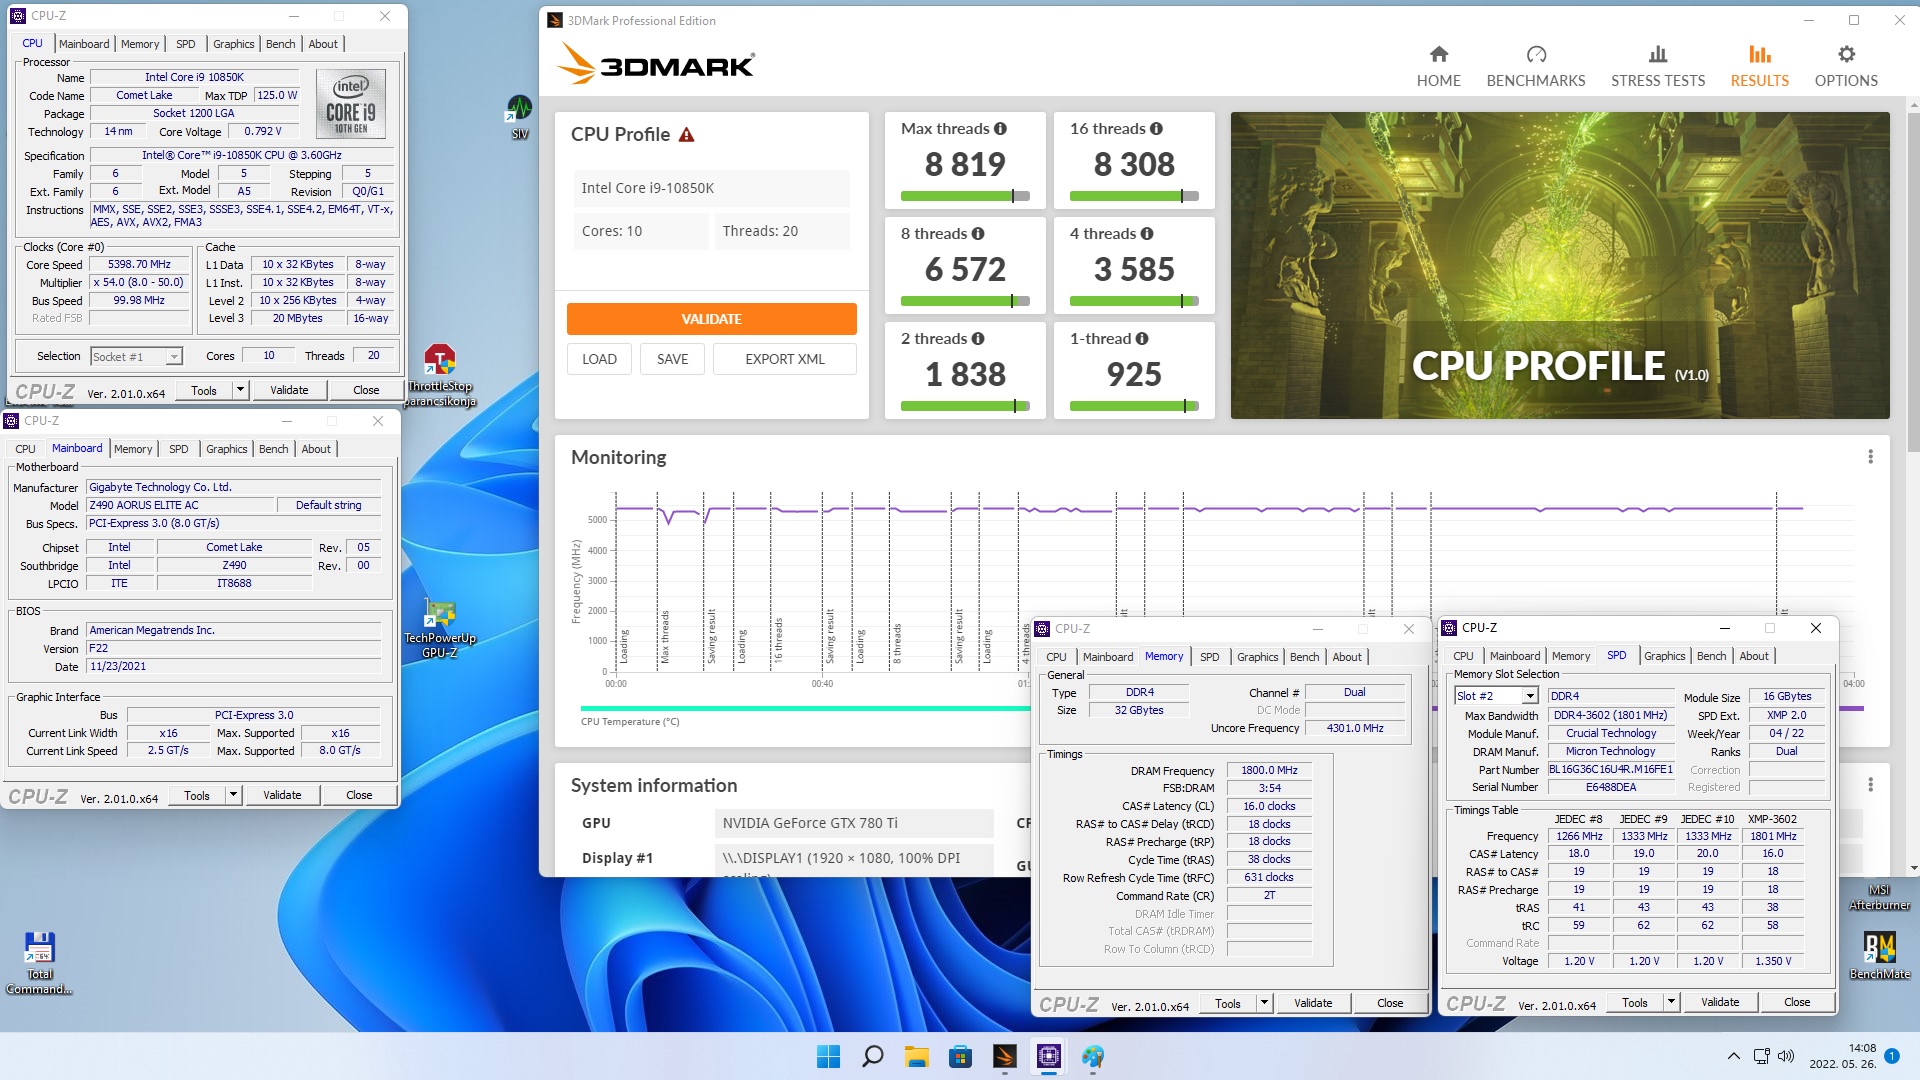Click SAVE button in CPU Profile
The height and width of the screenshot is (1080, 1920).
672,359
